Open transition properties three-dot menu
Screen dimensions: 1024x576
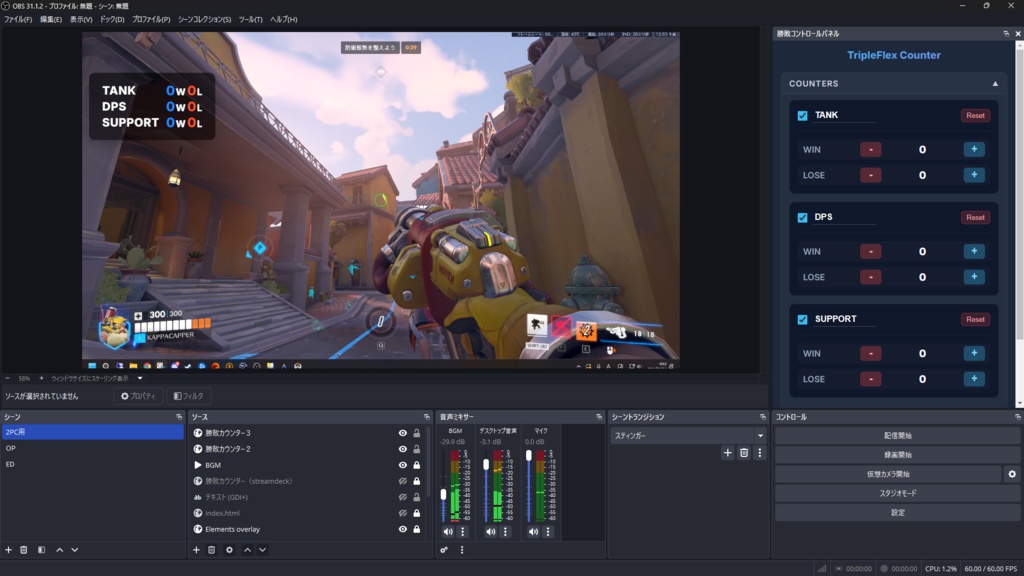760,453
